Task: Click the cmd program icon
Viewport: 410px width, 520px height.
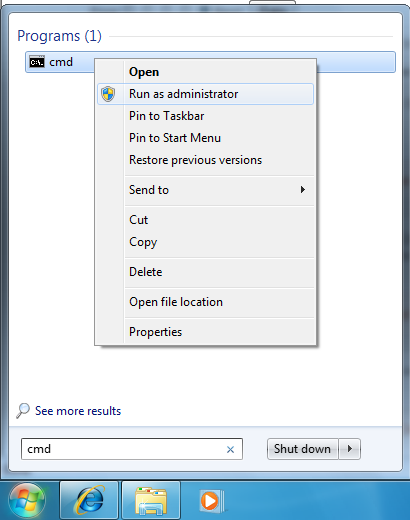Action: pos(37,62)
